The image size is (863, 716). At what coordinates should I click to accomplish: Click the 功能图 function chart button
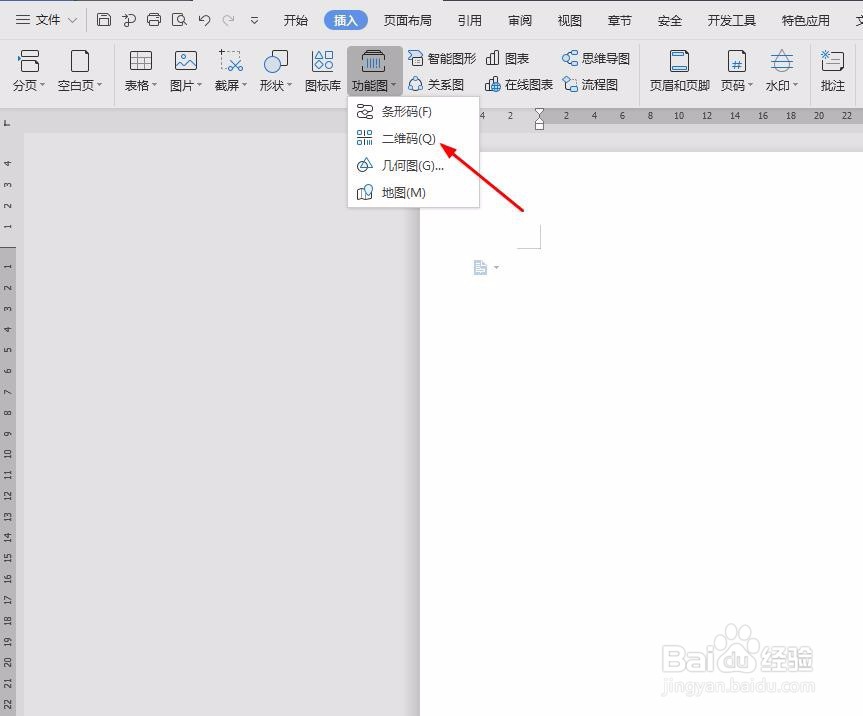point(374,70)
